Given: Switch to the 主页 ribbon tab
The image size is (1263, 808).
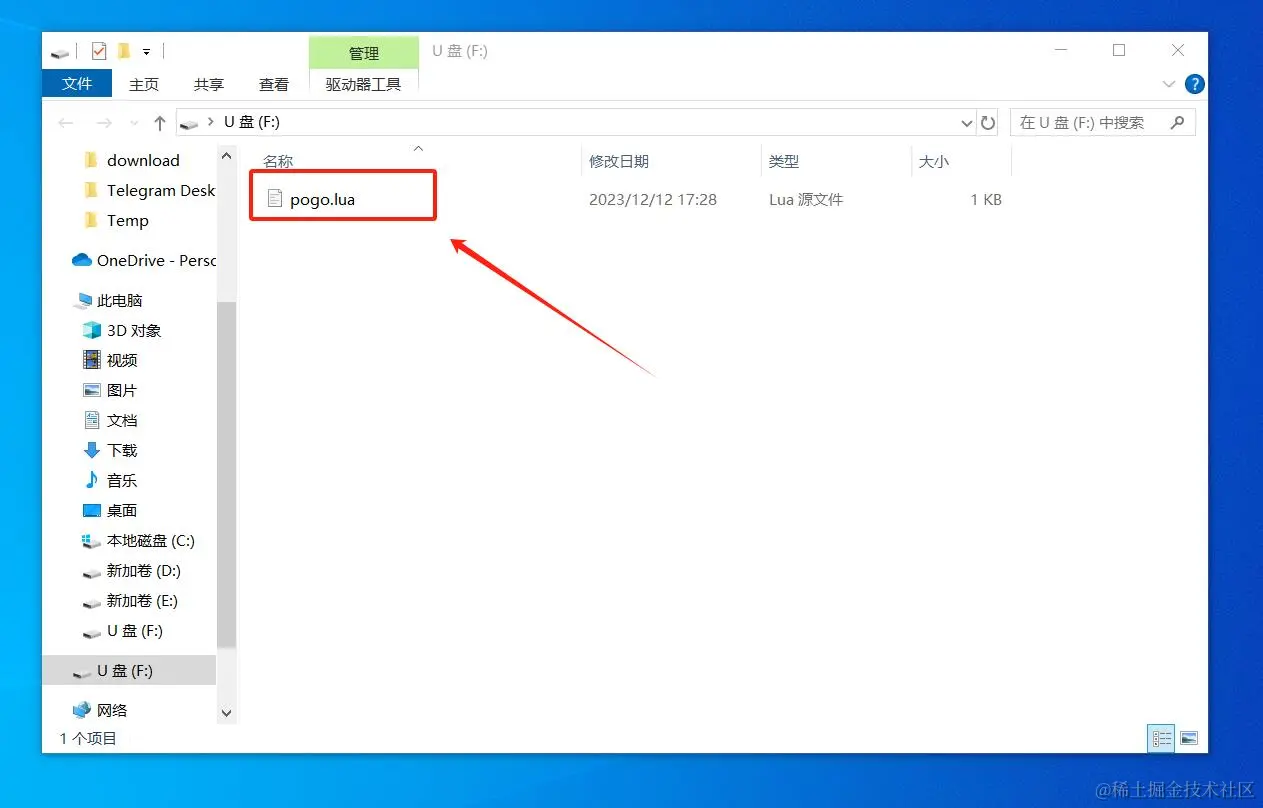Looking at the screenshot, I should point(144,85).
